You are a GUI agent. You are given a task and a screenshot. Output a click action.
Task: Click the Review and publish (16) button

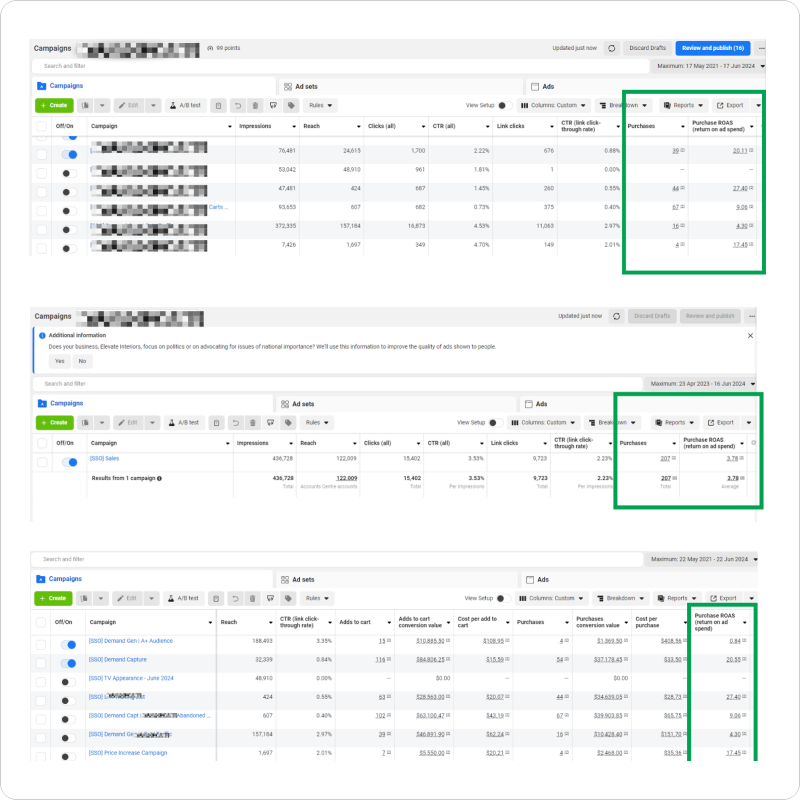coord(712,48)
